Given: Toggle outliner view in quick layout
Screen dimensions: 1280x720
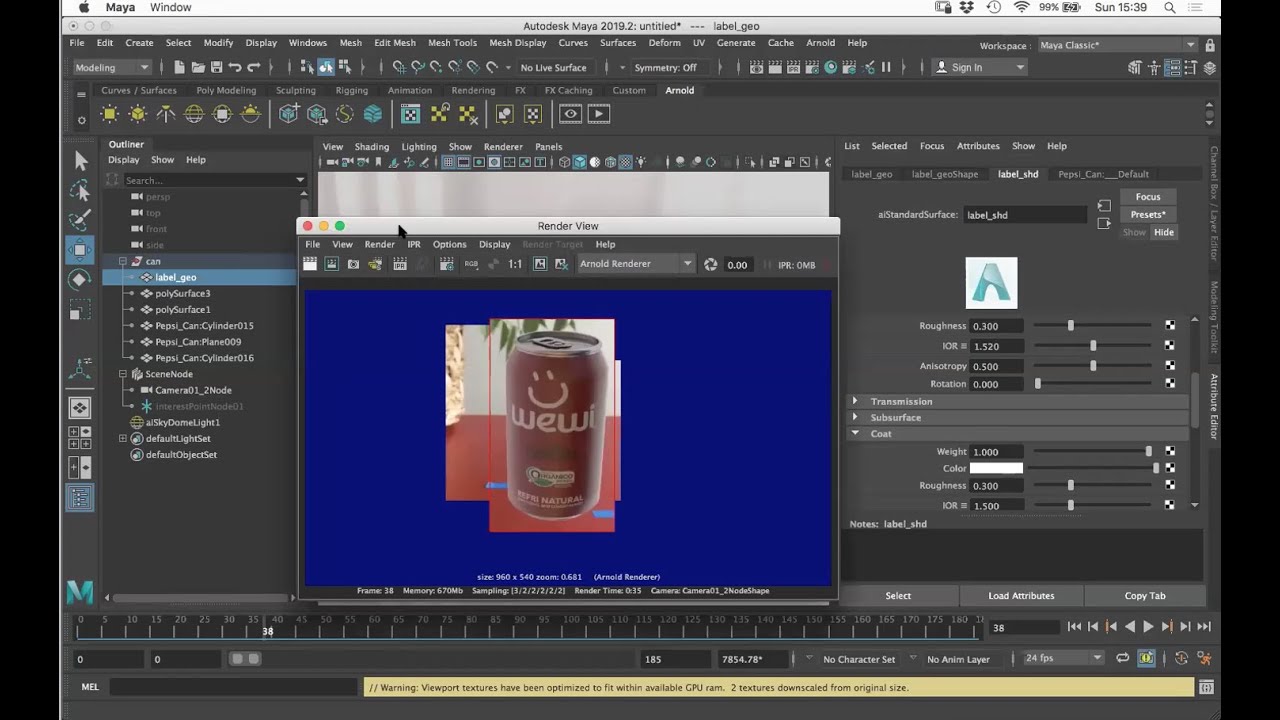Looking at the screenshot, I should pyautogui.click(x=80, y=498).
